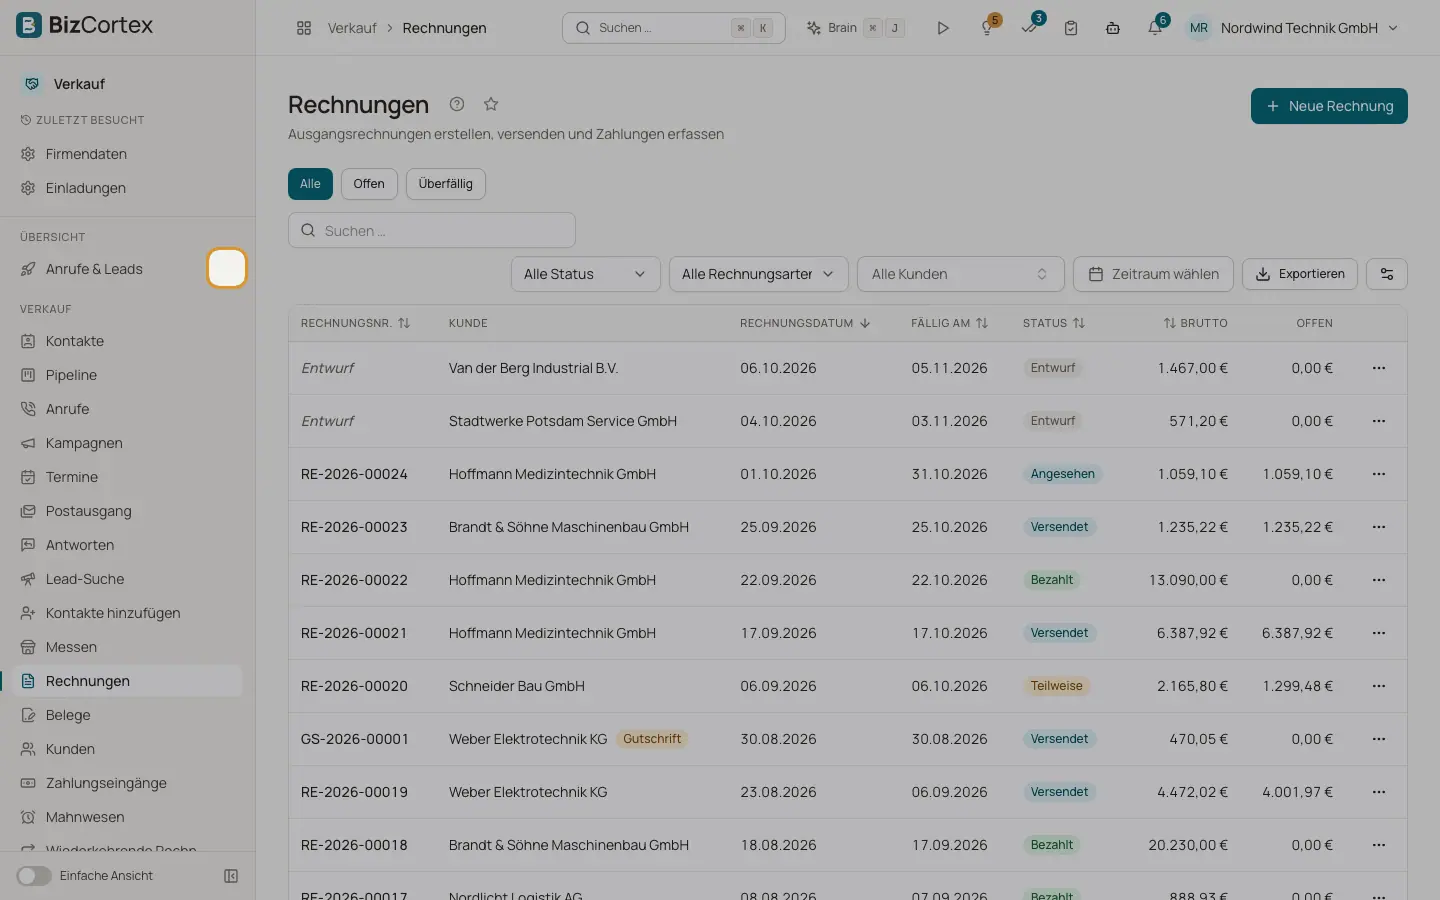This screenshot has height=900, width=1440.
Task: Open table view settings sliders icon
Action: point(1387,274)
